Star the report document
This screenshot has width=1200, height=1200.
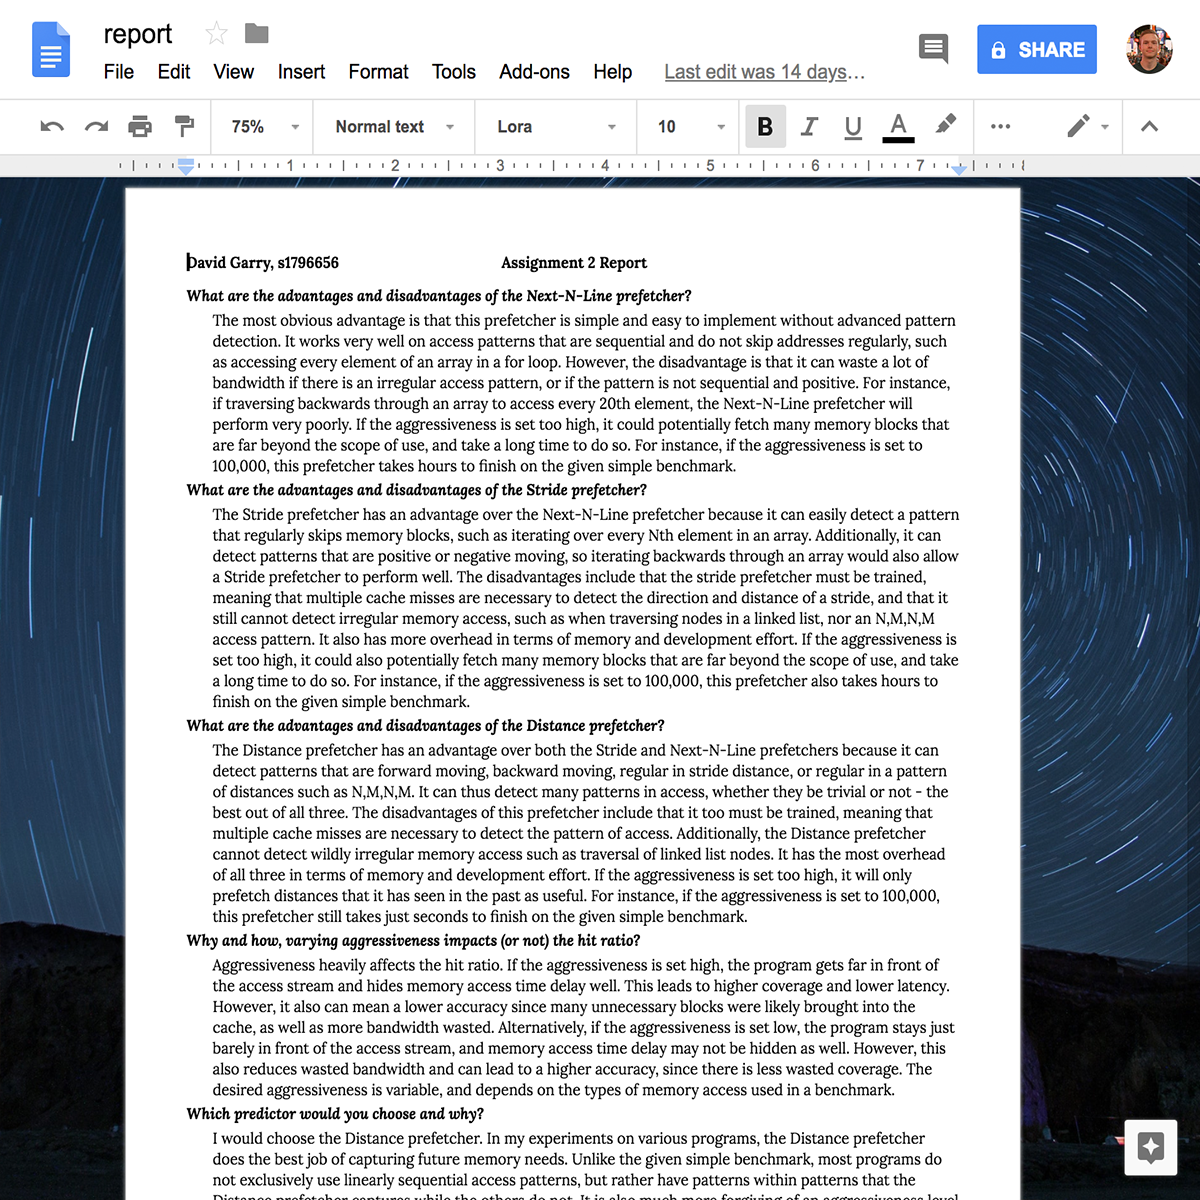pyautogui.click(x=216, y=33)
